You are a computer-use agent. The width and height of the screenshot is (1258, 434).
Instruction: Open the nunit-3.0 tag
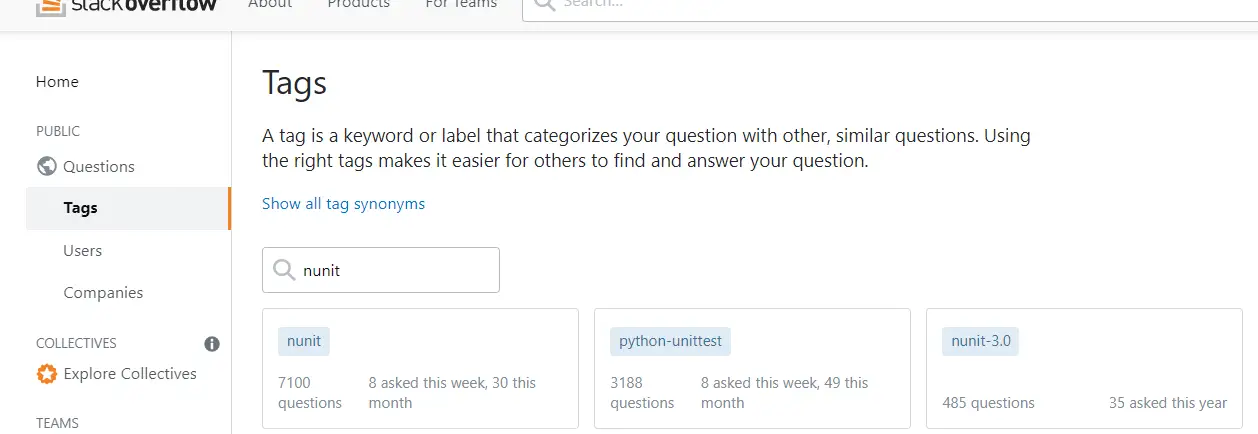click(x=981, y=341)
